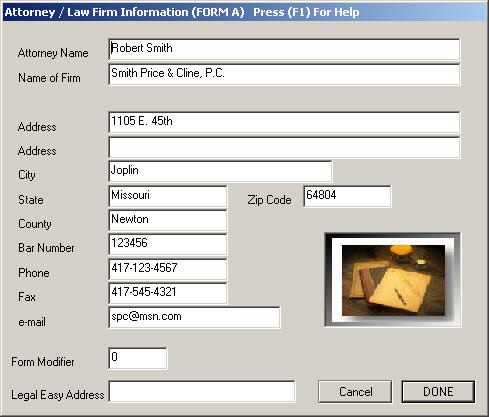Screen dimensions: 489x417
Task: Click the e-mail address field
Action: click(194, 317)
